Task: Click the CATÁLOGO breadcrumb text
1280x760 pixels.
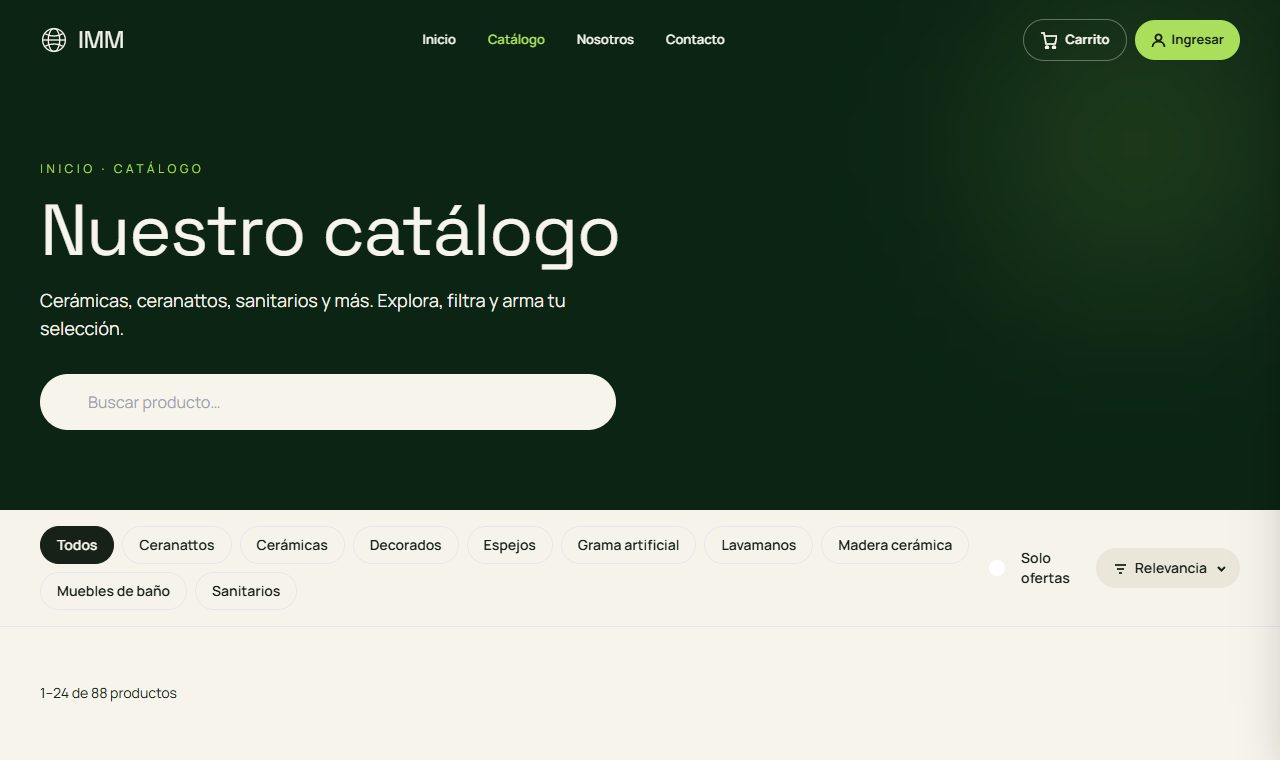Action: 158,169
